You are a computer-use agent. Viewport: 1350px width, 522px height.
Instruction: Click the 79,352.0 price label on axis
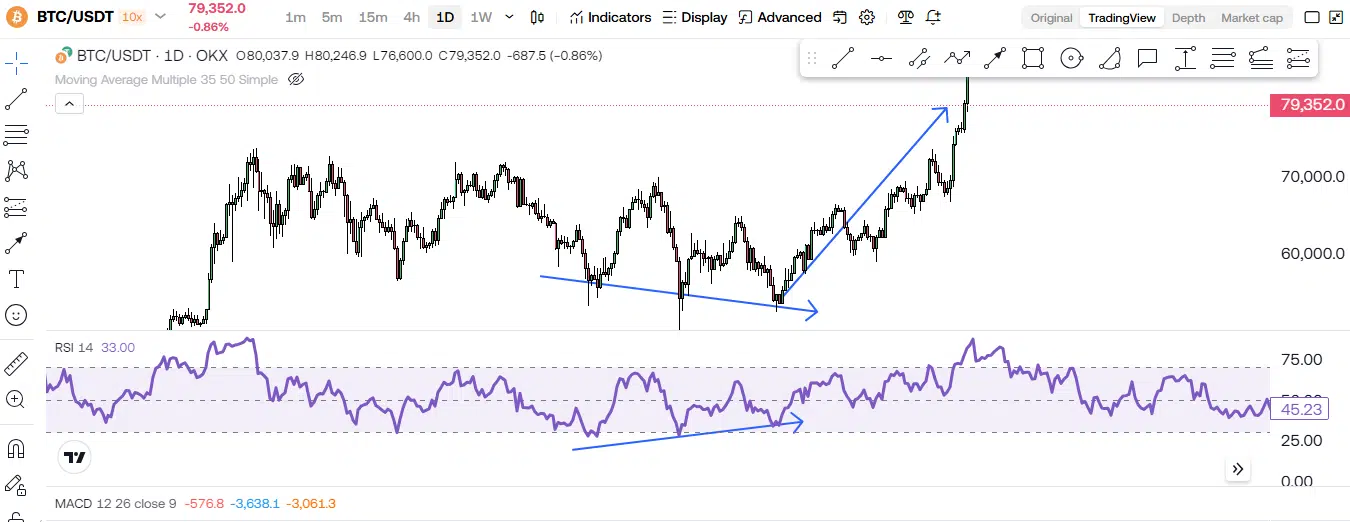pyautogui.click(x=1308, y=105)
